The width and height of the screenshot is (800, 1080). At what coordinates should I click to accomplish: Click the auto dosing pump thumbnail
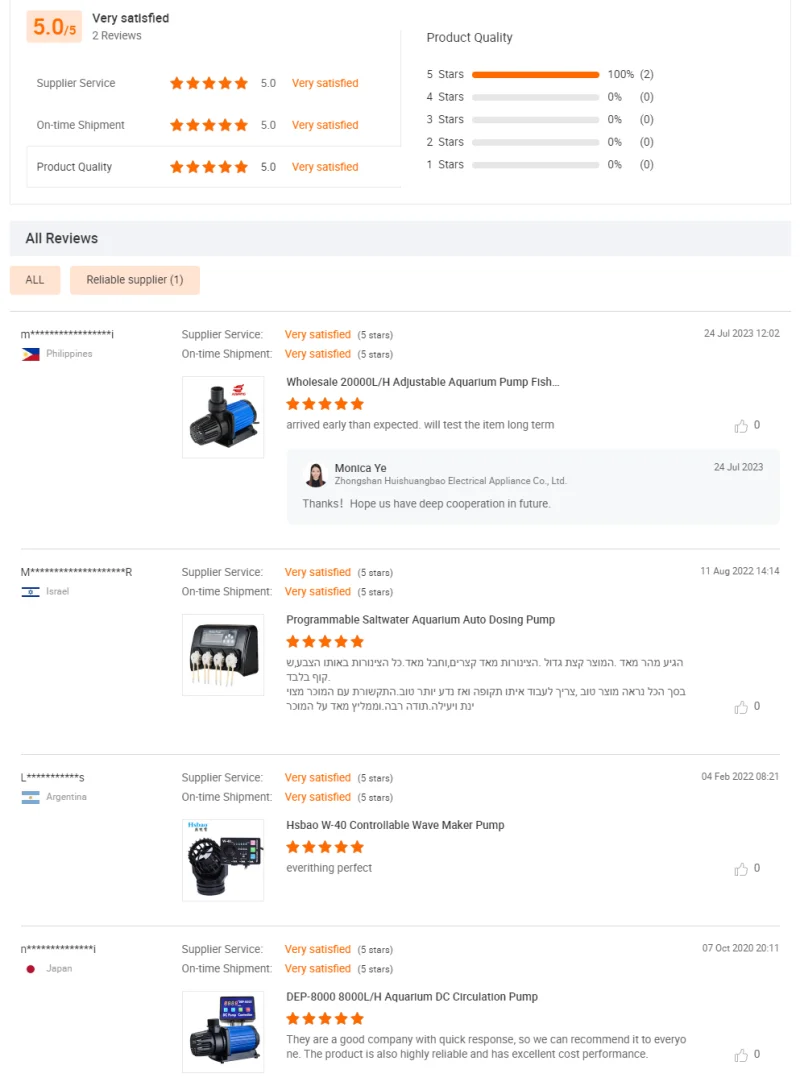(x=223, y=655)
